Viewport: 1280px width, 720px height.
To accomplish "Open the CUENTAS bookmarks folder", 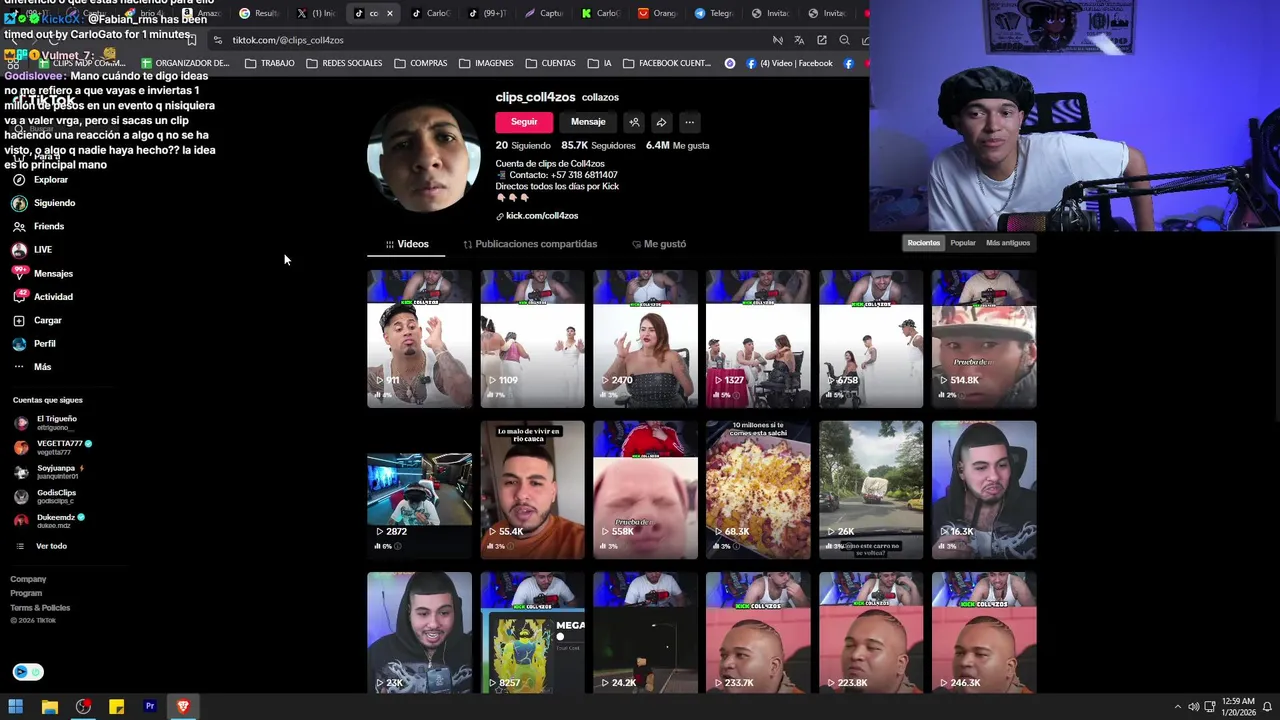I will coord(550,63).
